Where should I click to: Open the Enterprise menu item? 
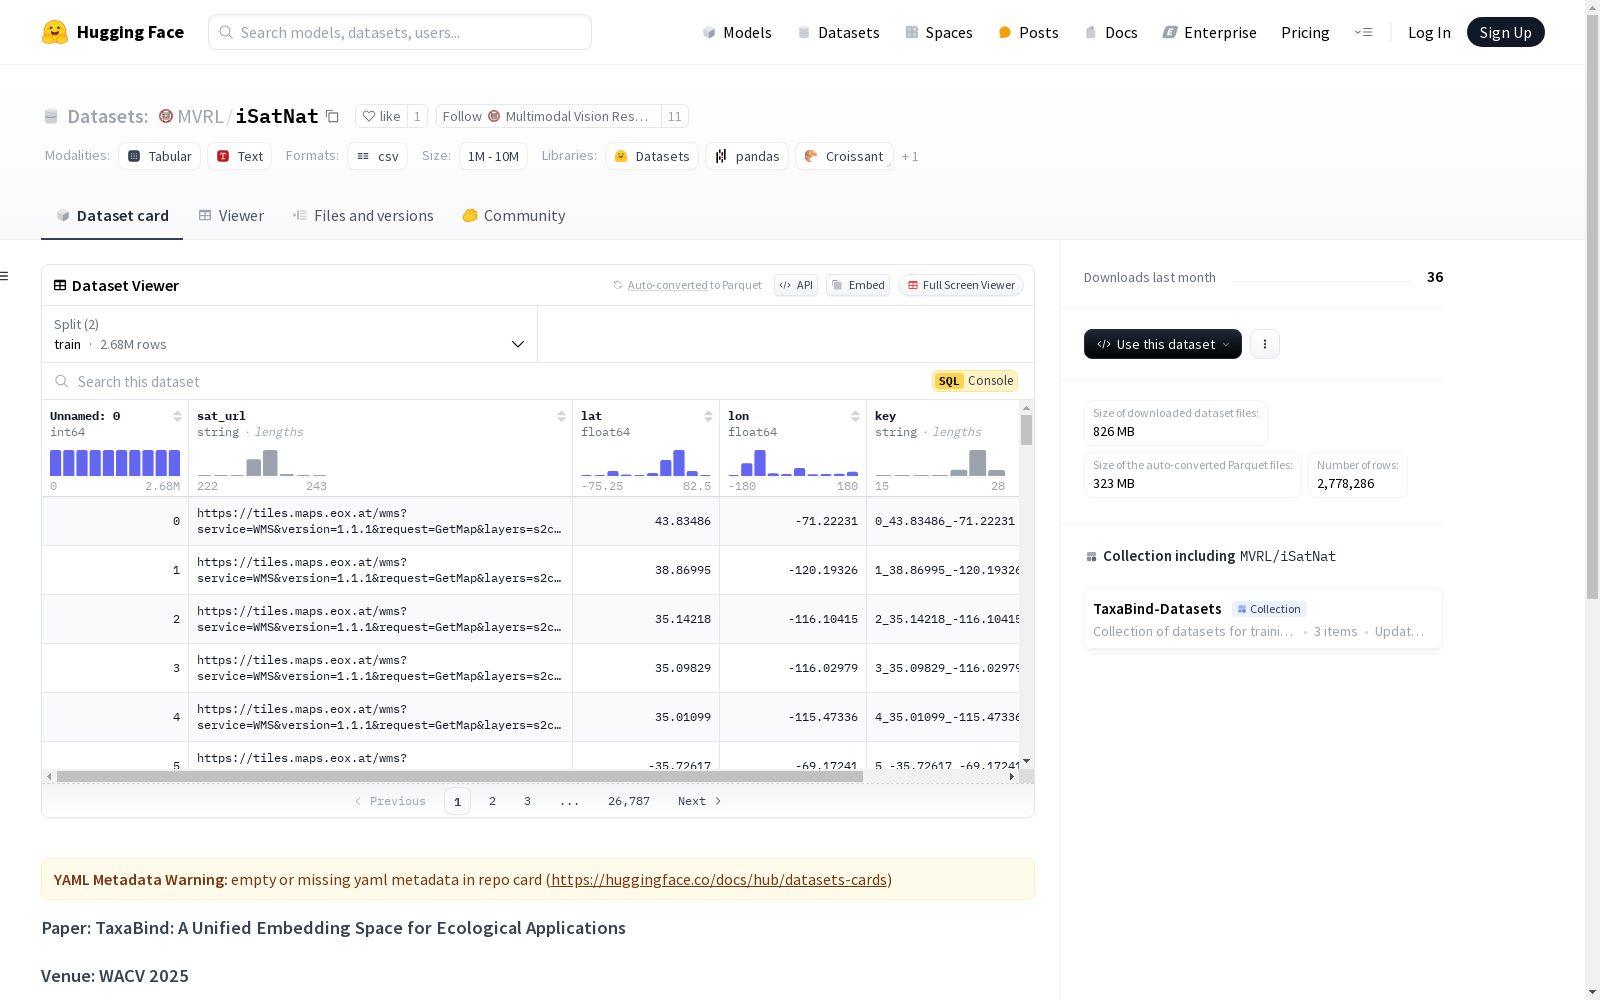point(1209,32)
